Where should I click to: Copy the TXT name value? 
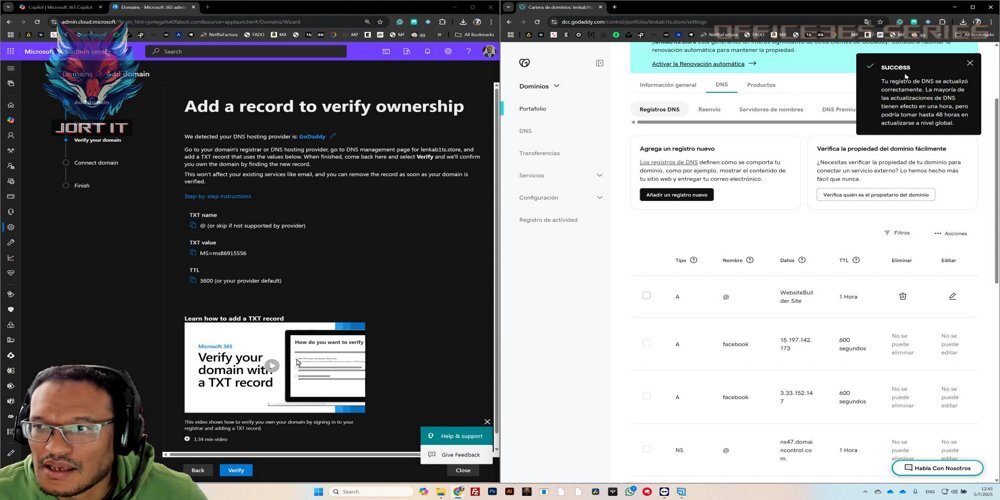click(x=193, y=225)
